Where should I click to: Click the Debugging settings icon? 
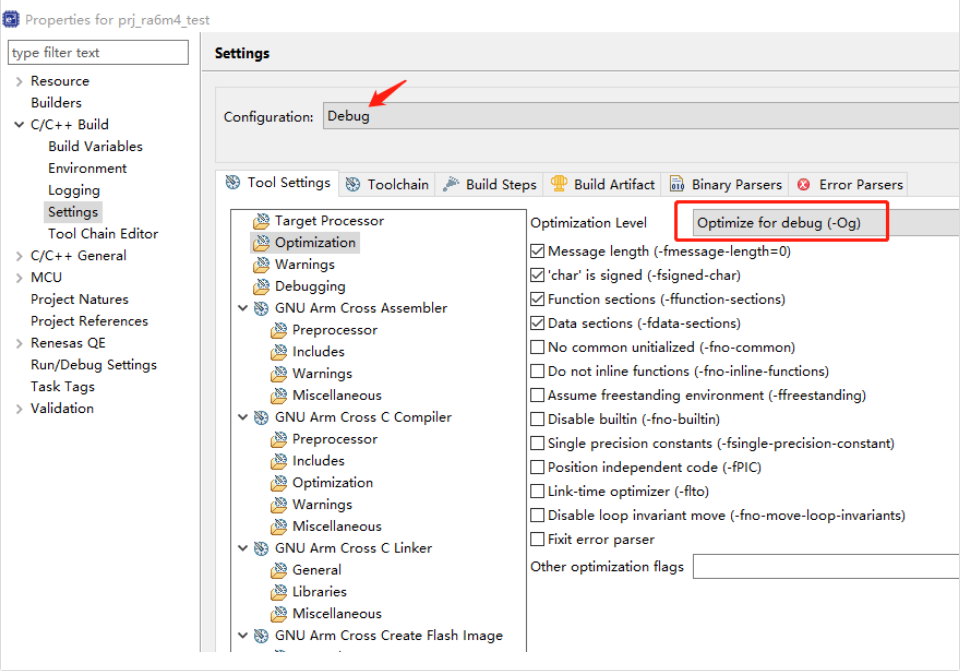pos(261,286)
